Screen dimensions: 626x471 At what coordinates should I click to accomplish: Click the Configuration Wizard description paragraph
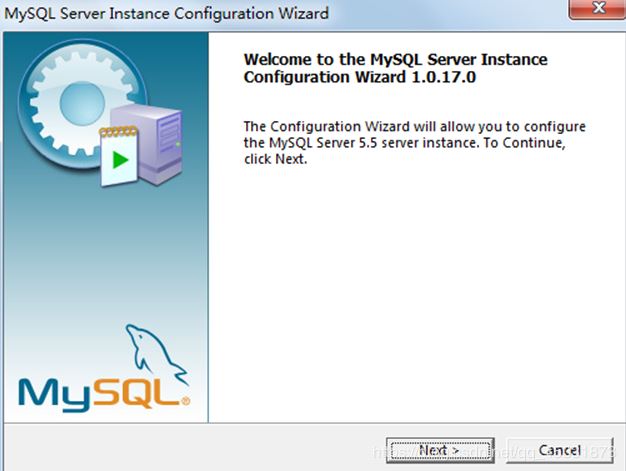coord(414,143)
